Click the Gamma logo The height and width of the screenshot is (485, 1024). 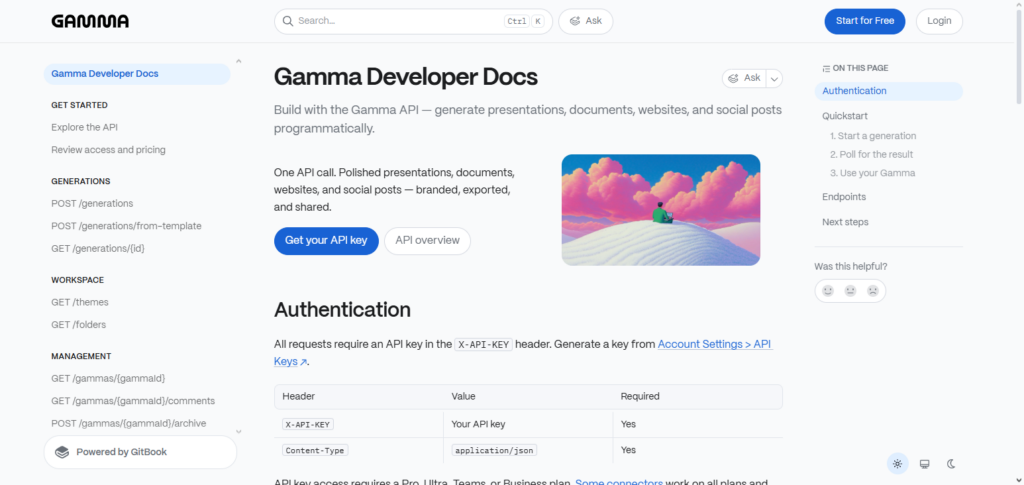pyautogui.click(x=90, y=21)
